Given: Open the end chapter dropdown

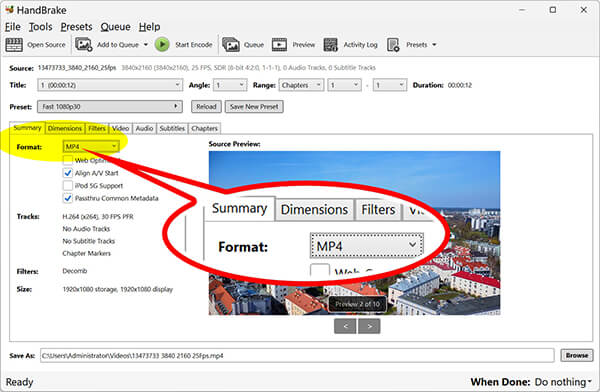Looking at the screenshot, I should point(390,85).
